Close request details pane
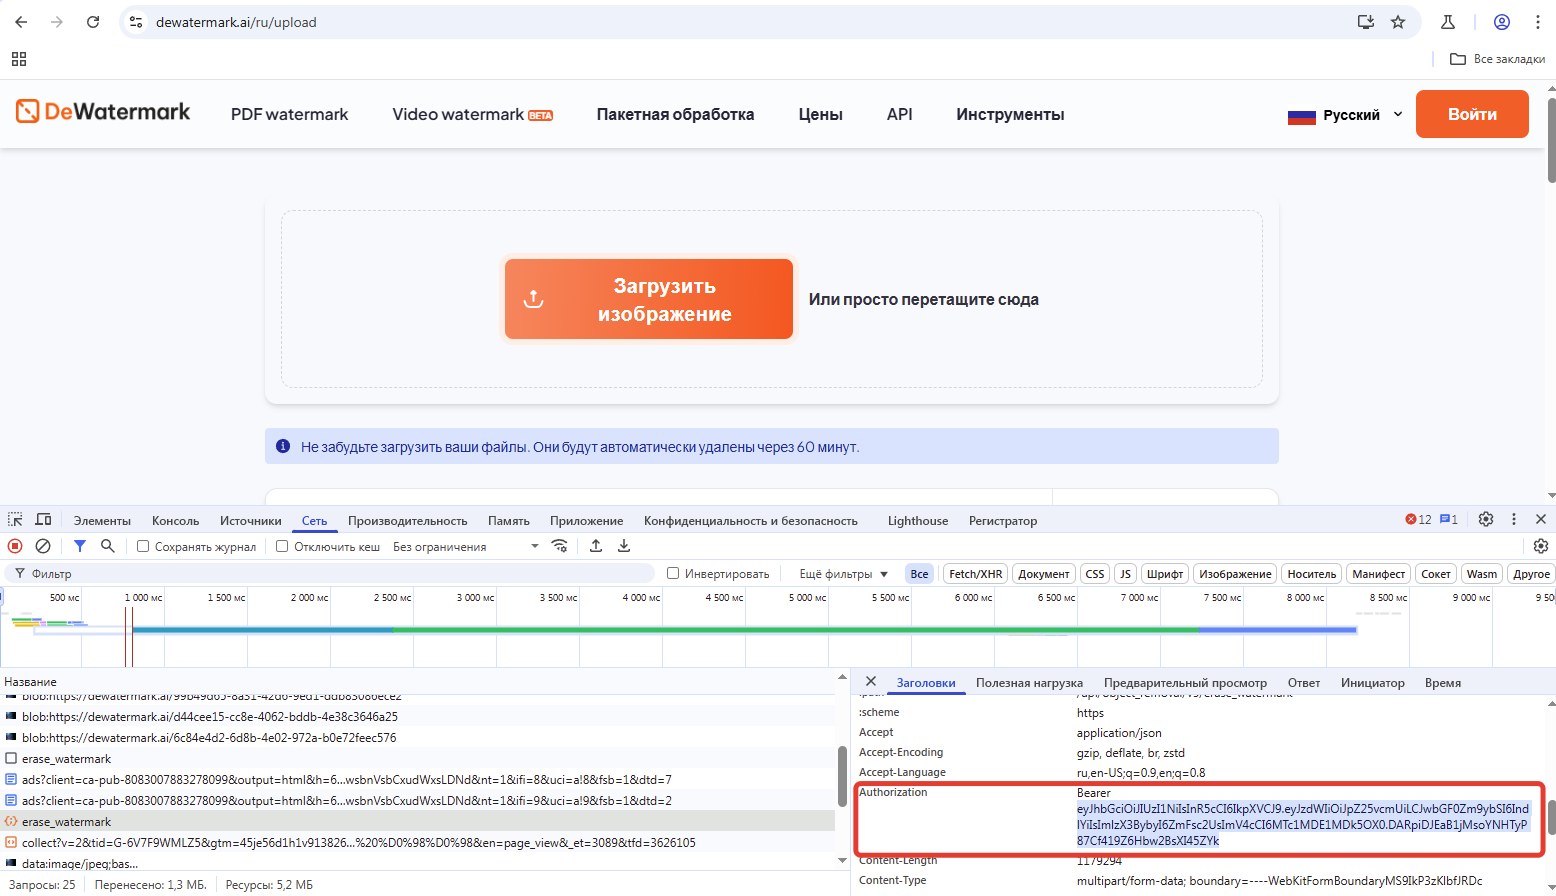Screen dimensions: 1556x896 (871, 682)
